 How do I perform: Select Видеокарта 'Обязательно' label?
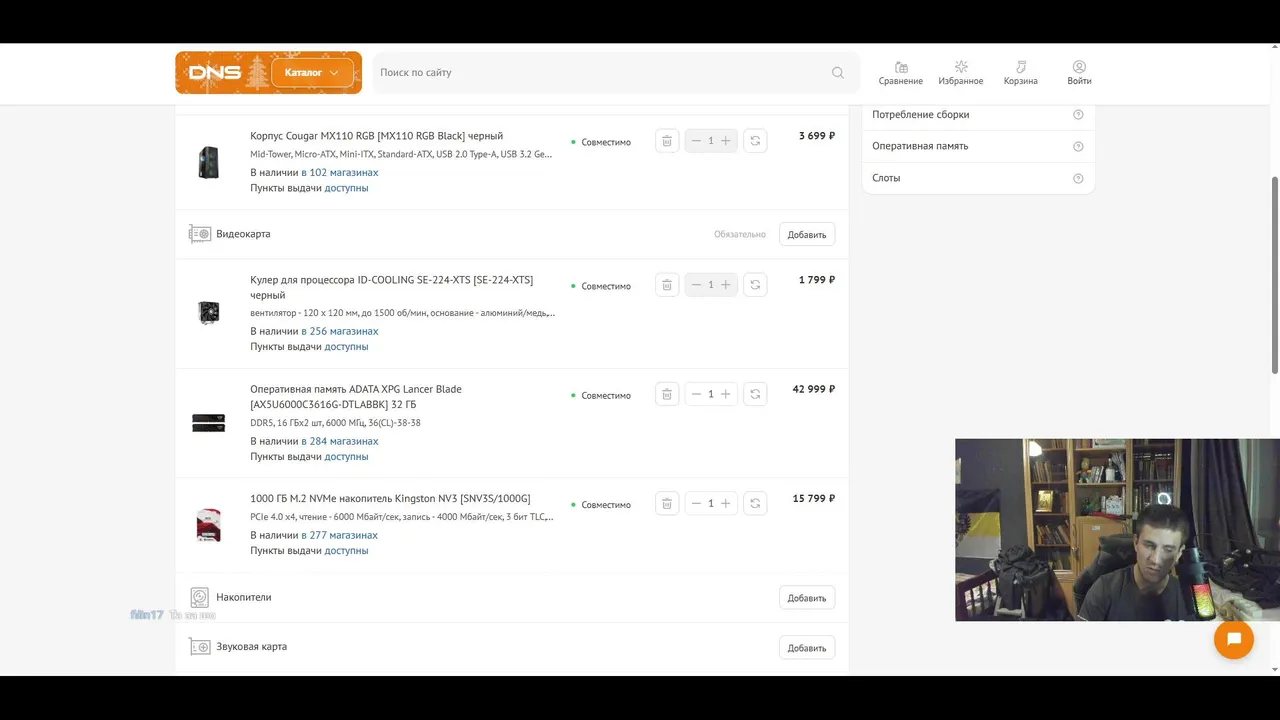(x=740, y=234)
